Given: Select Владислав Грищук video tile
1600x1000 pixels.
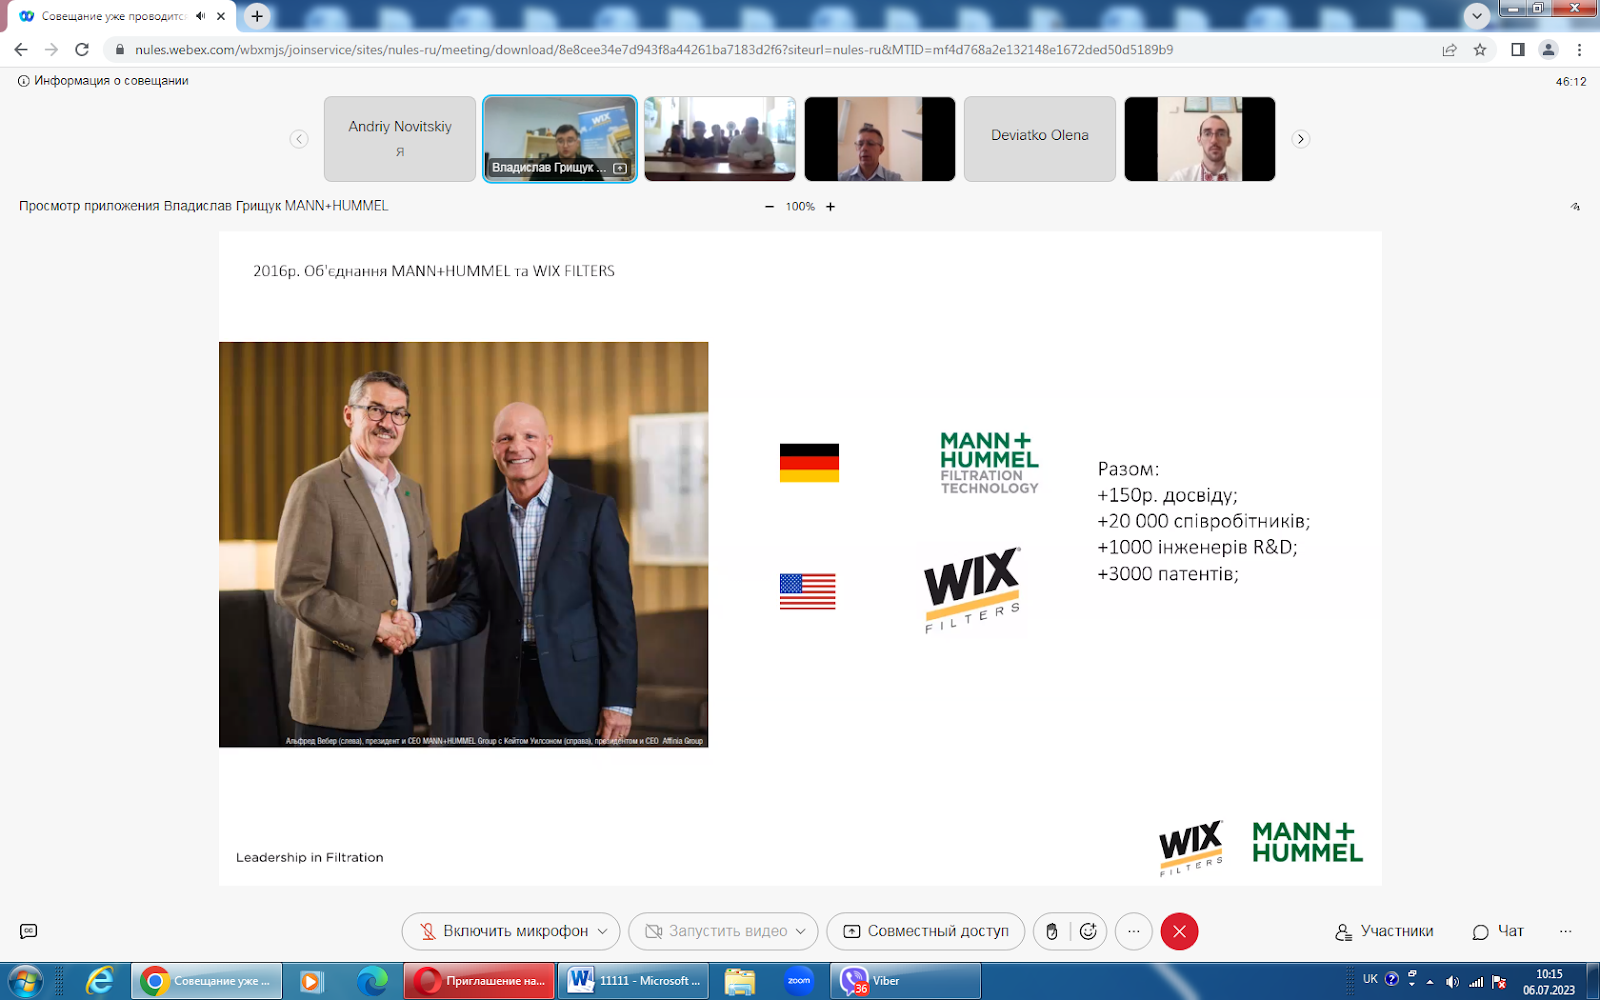Looking at the screenshot, I should coord(560,139).
